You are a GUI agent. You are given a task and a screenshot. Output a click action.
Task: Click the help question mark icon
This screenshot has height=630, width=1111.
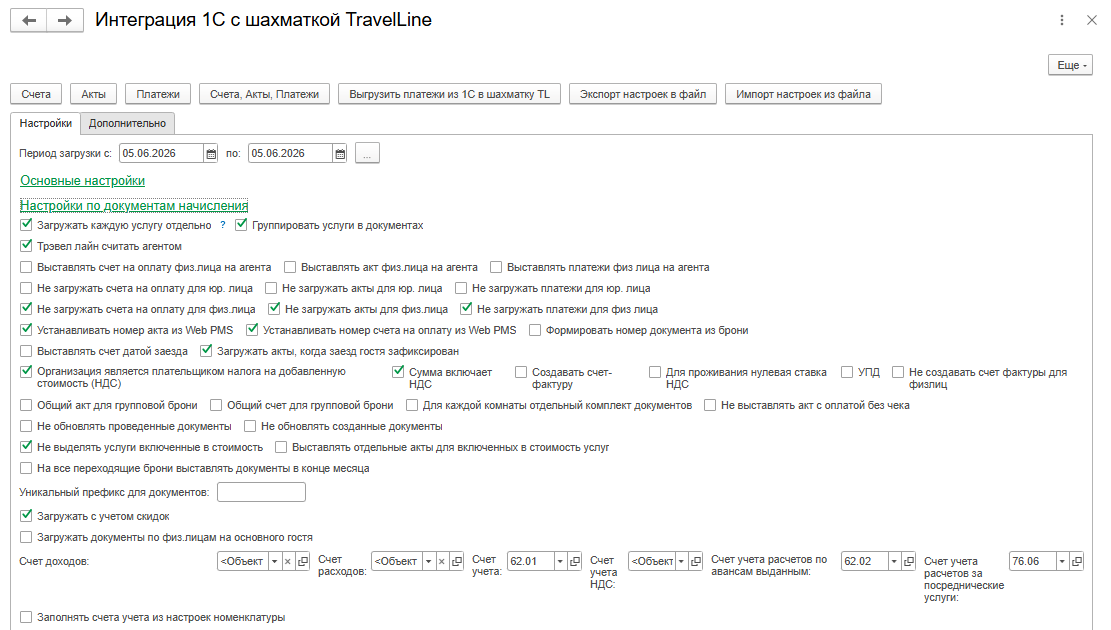[222, 225]
